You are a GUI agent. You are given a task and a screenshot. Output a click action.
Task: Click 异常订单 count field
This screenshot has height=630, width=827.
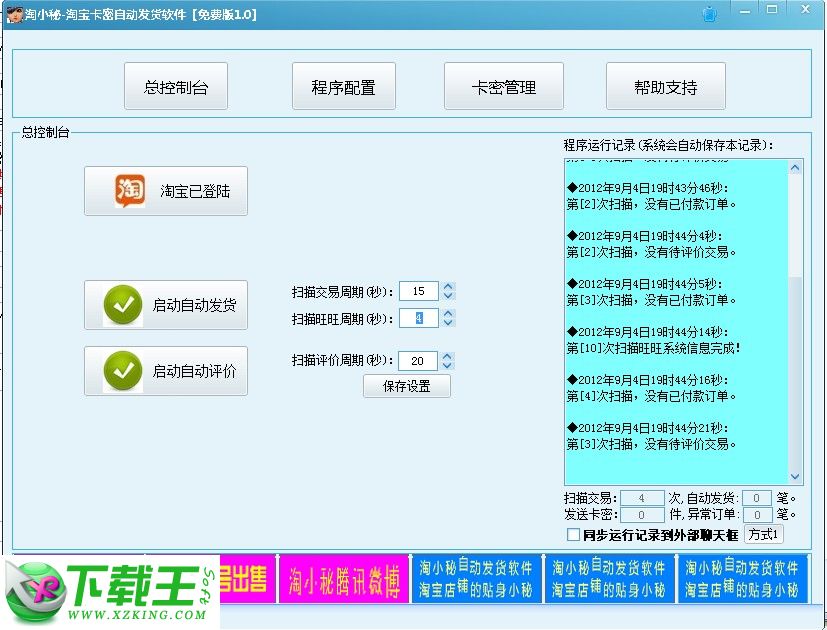click(756, 514)
